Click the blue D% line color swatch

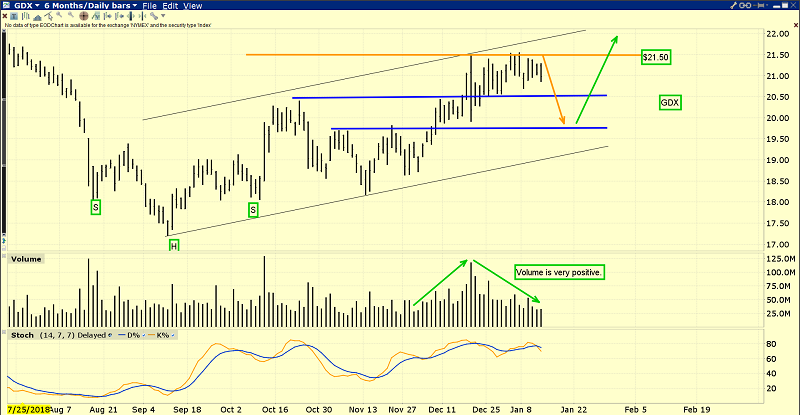(121, 335)
